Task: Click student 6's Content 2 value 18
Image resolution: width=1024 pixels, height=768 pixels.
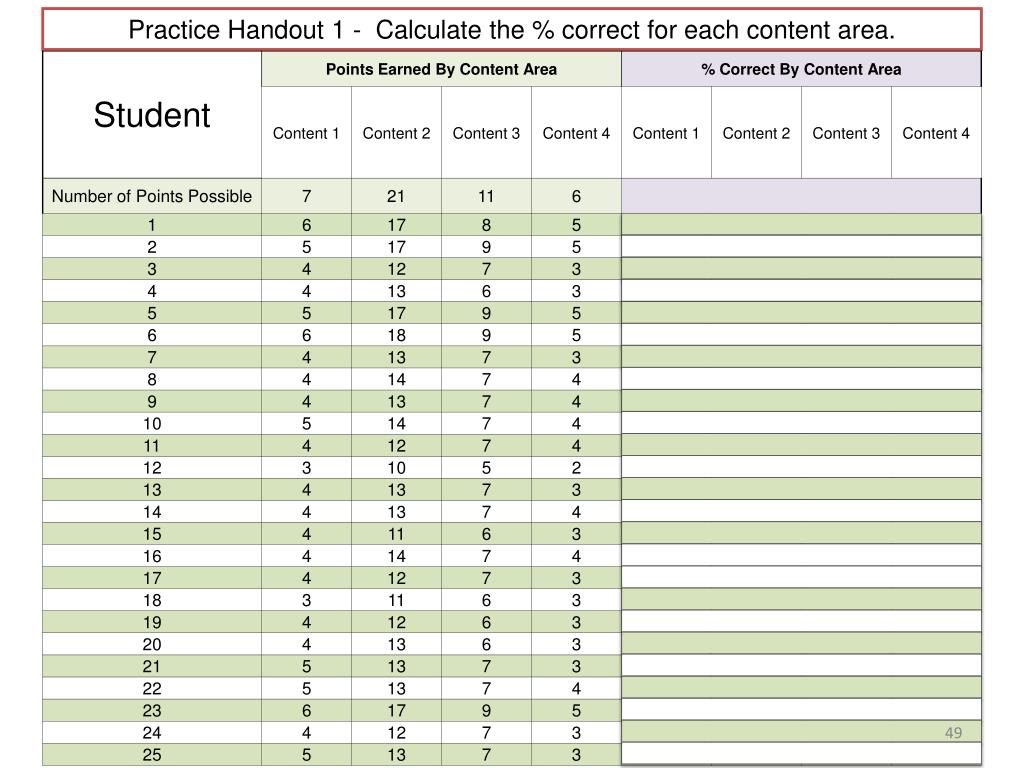Action: click(x=396, y=335)
